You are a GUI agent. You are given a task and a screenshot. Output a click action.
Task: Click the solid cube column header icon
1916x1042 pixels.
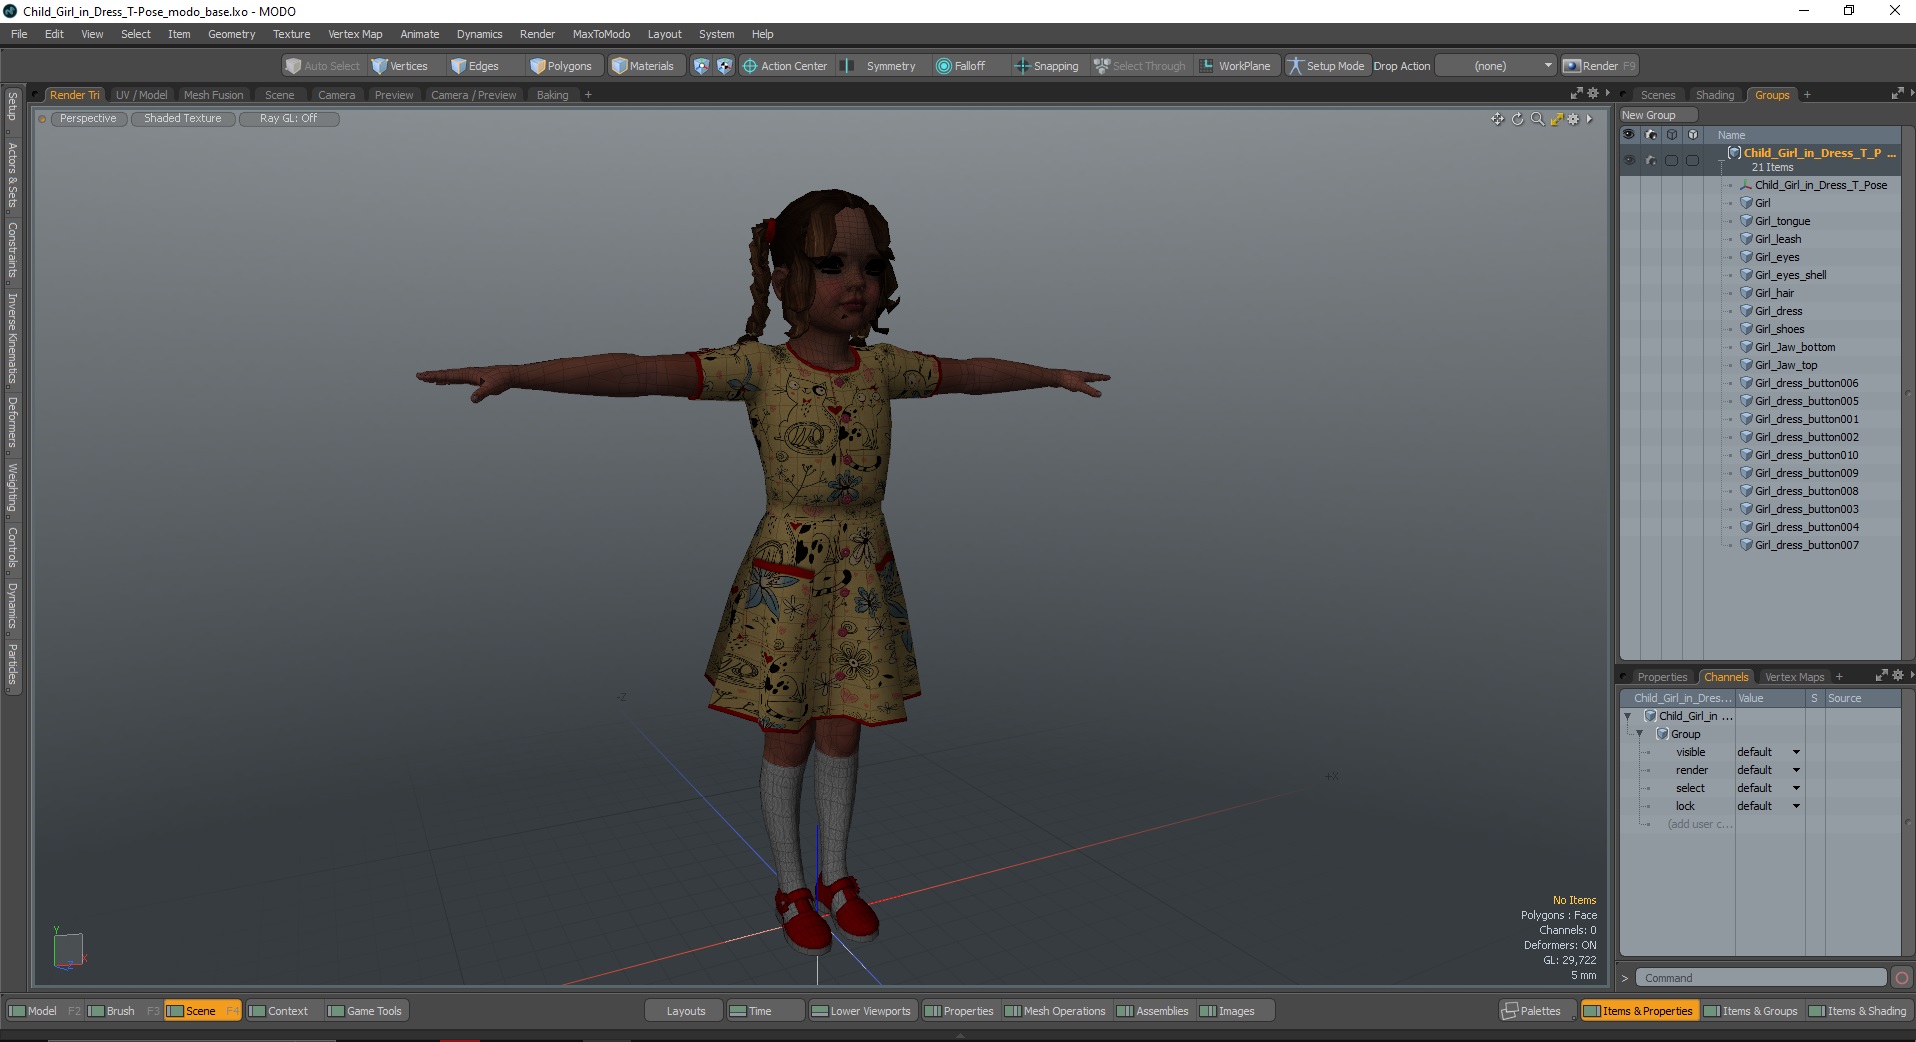click(1692, 135)
